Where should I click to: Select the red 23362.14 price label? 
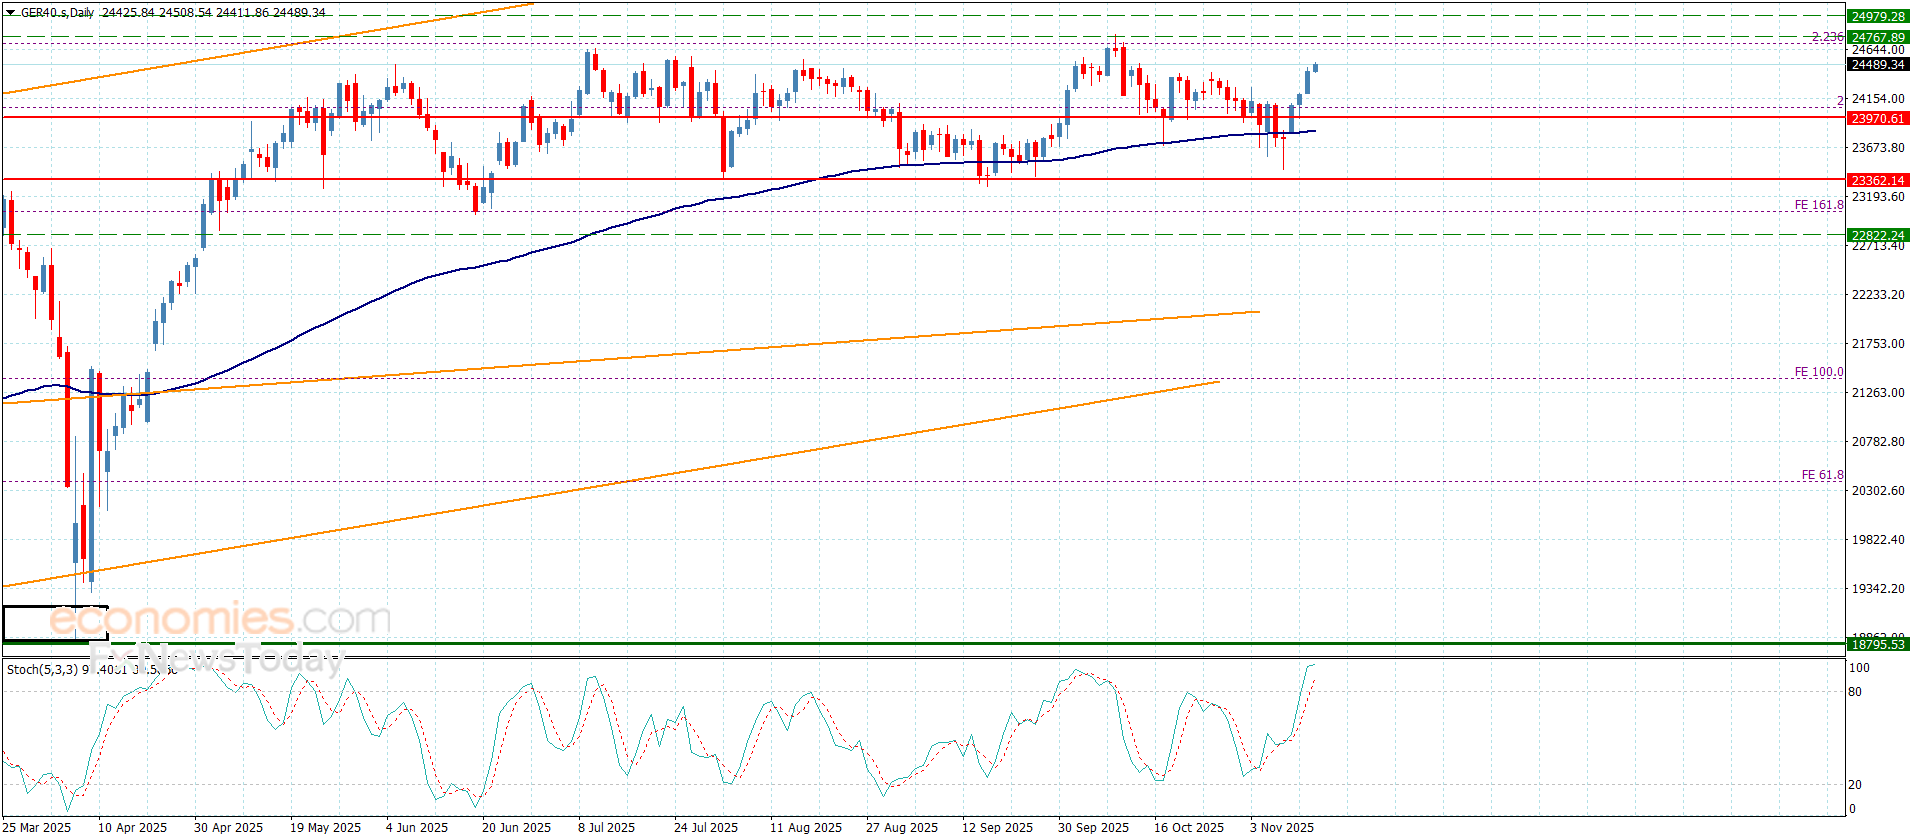pyautogui.click(x=1877, y=181)
